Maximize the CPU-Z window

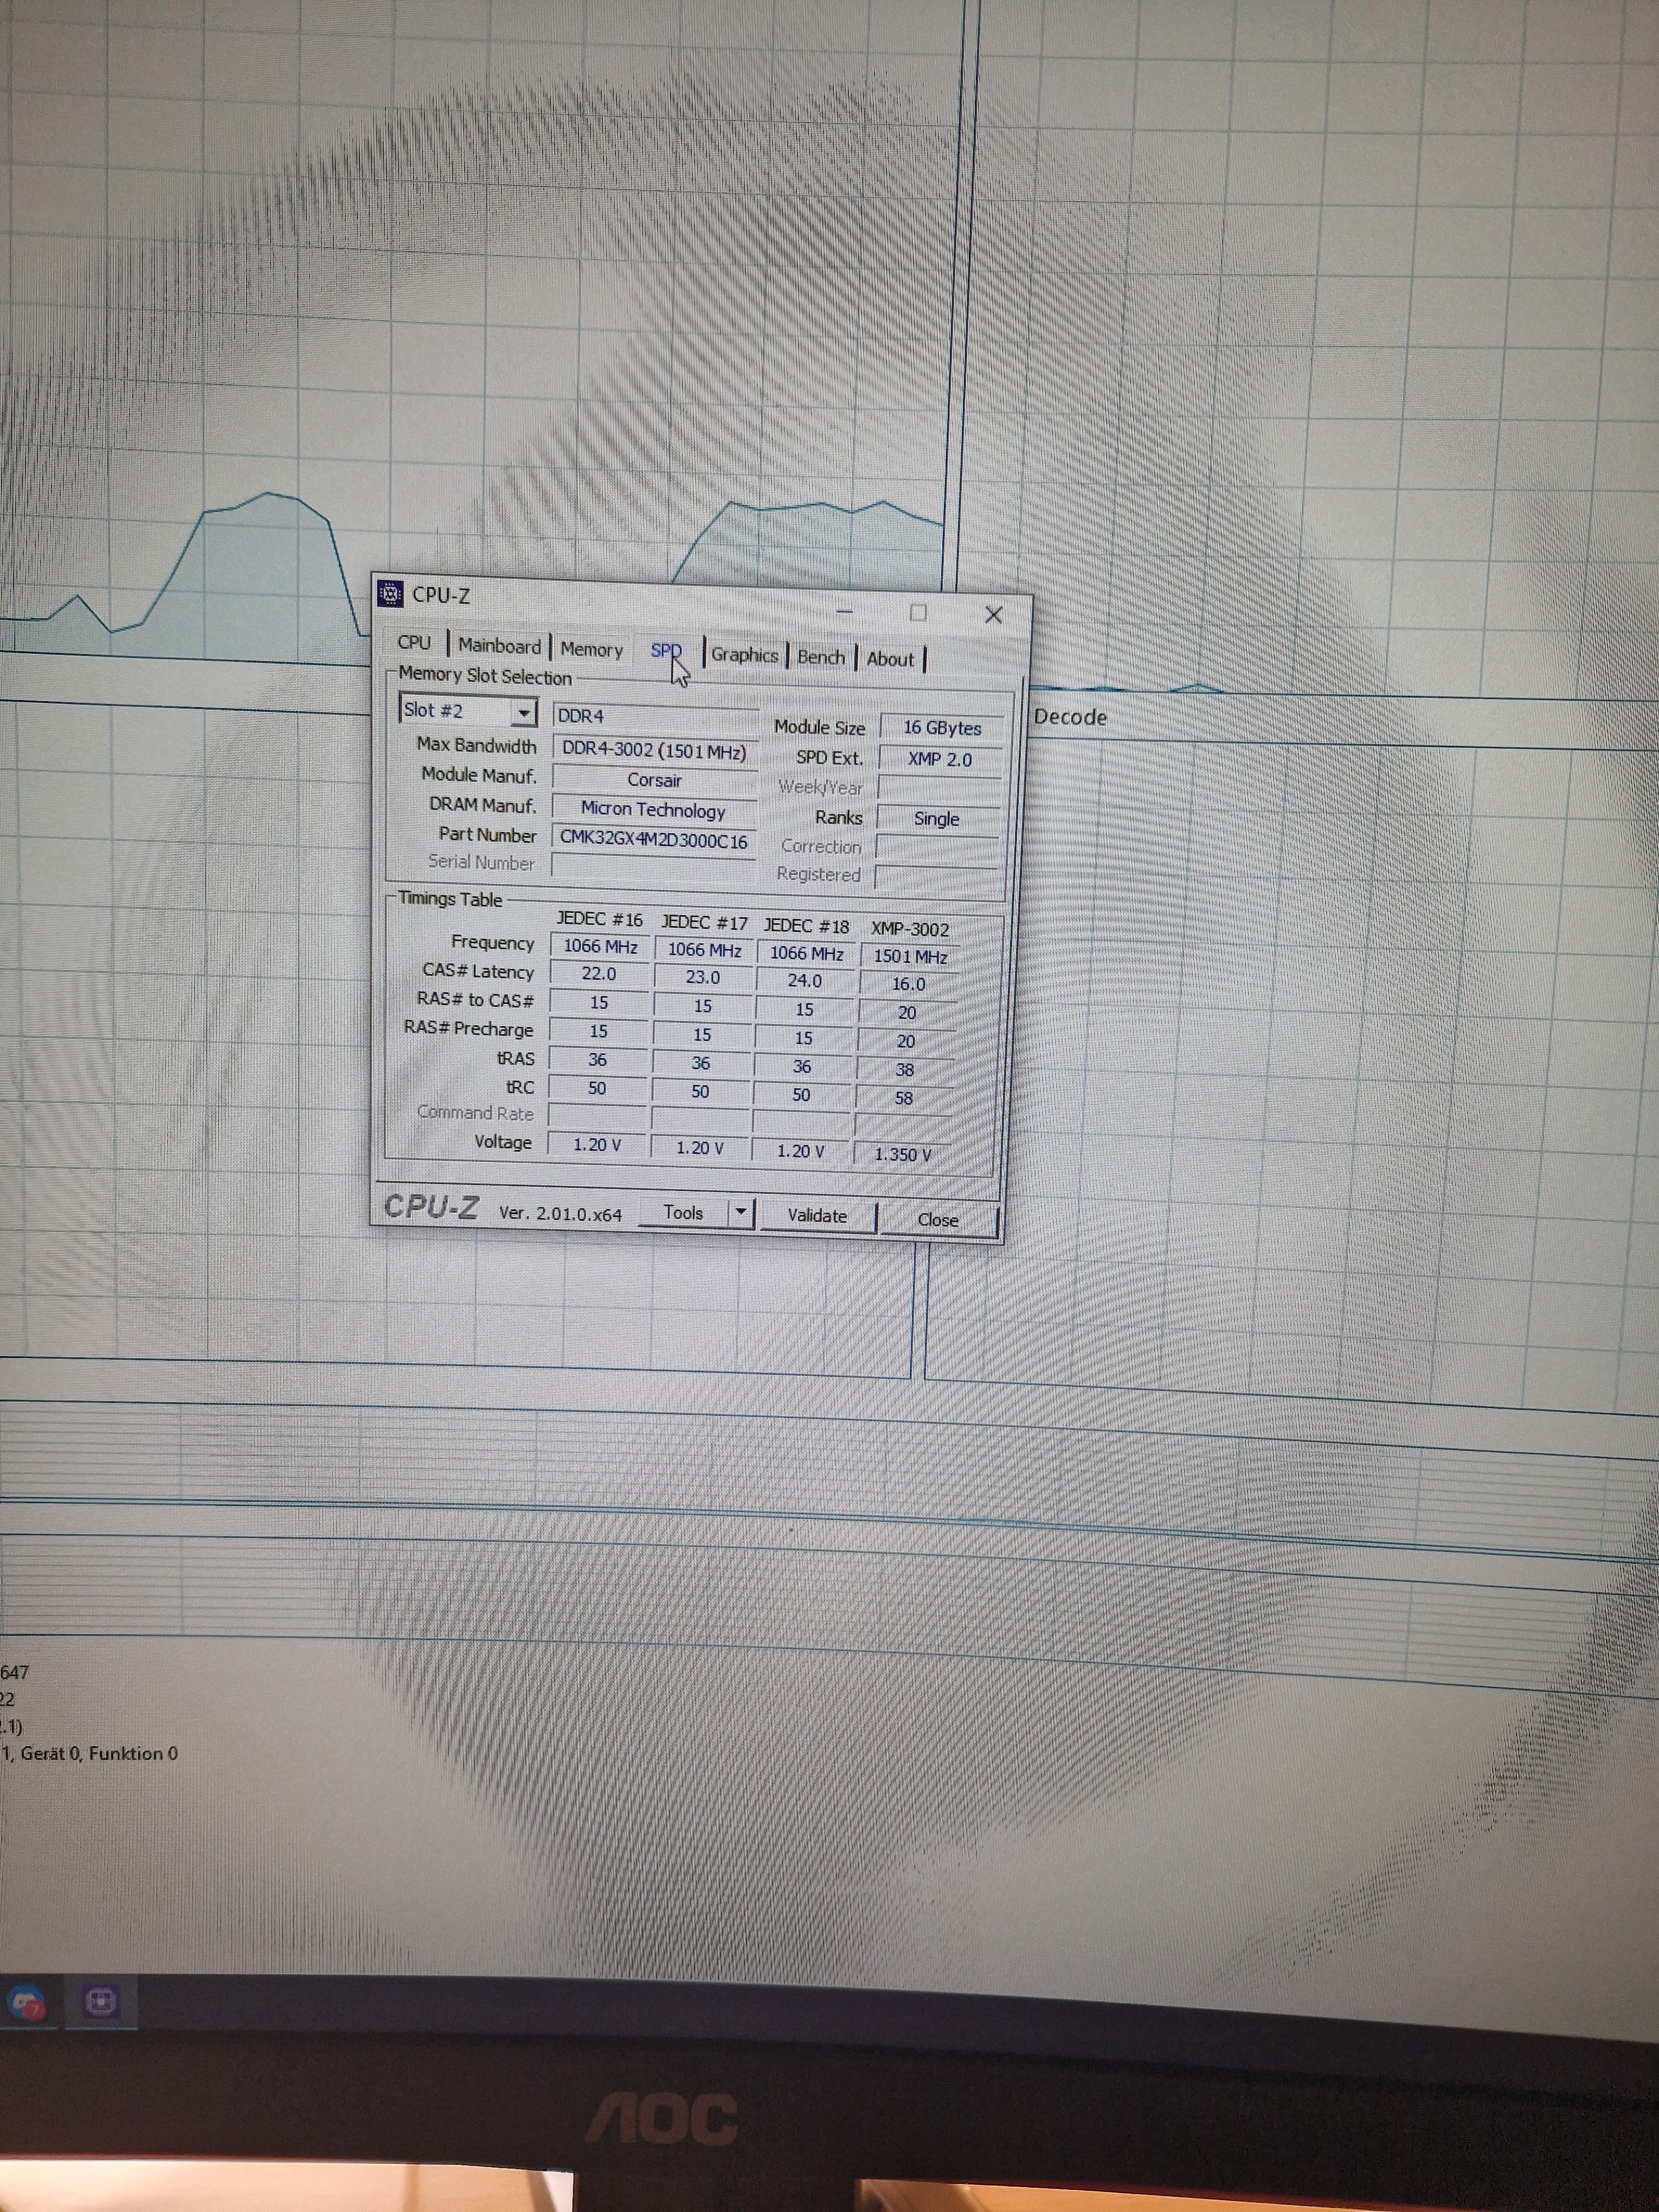point(918,612)
